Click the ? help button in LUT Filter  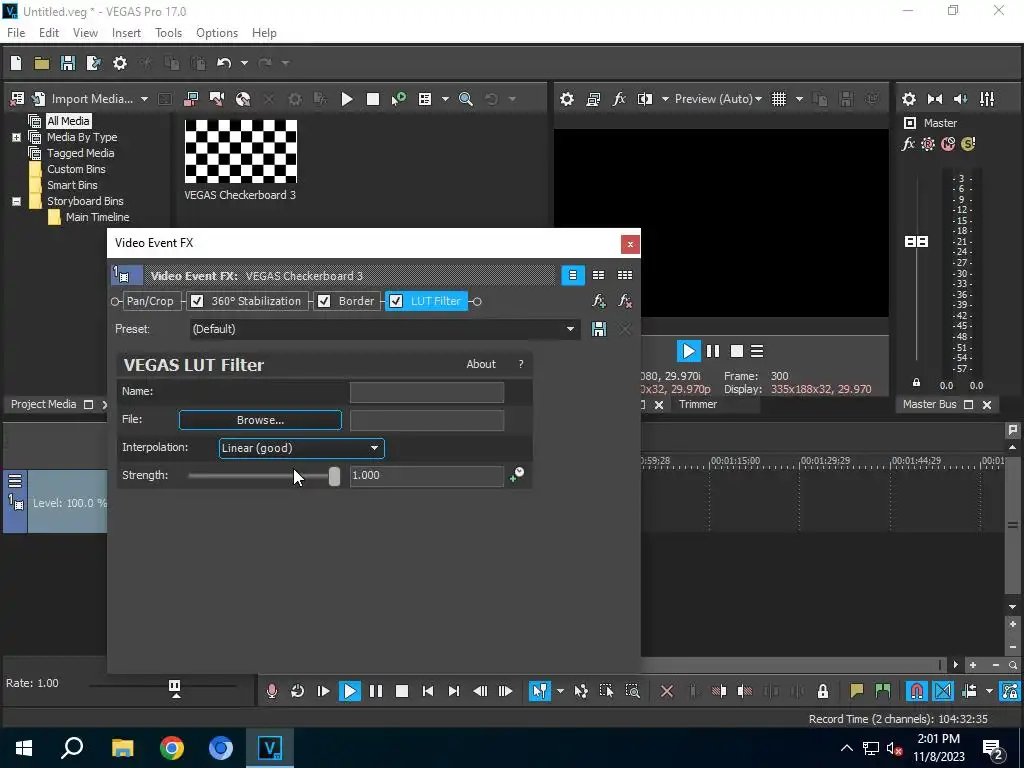(520, 364)
